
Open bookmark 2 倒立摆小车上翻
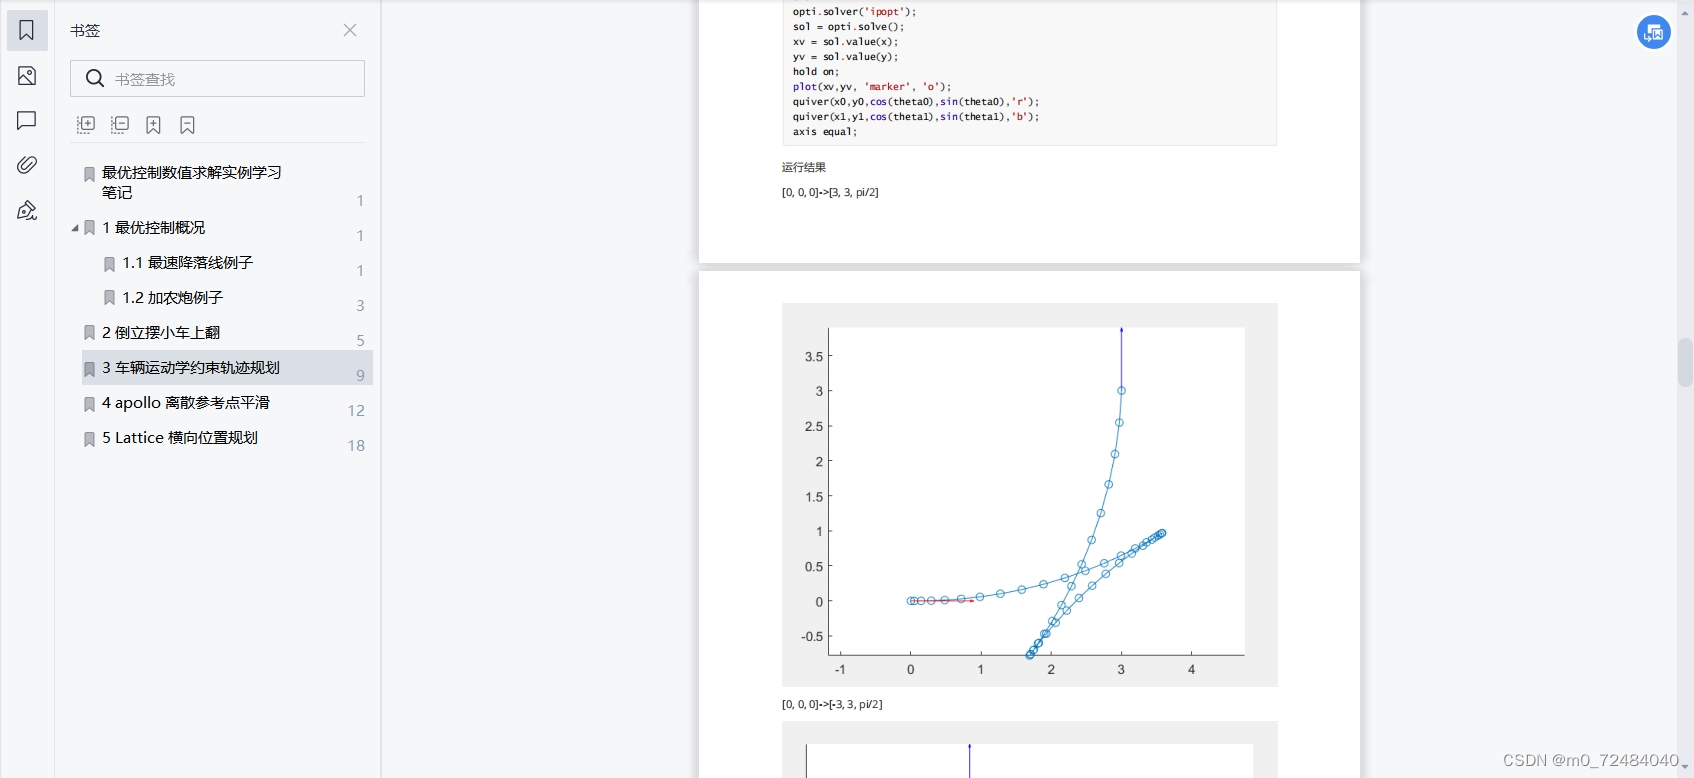click(161, 333)
